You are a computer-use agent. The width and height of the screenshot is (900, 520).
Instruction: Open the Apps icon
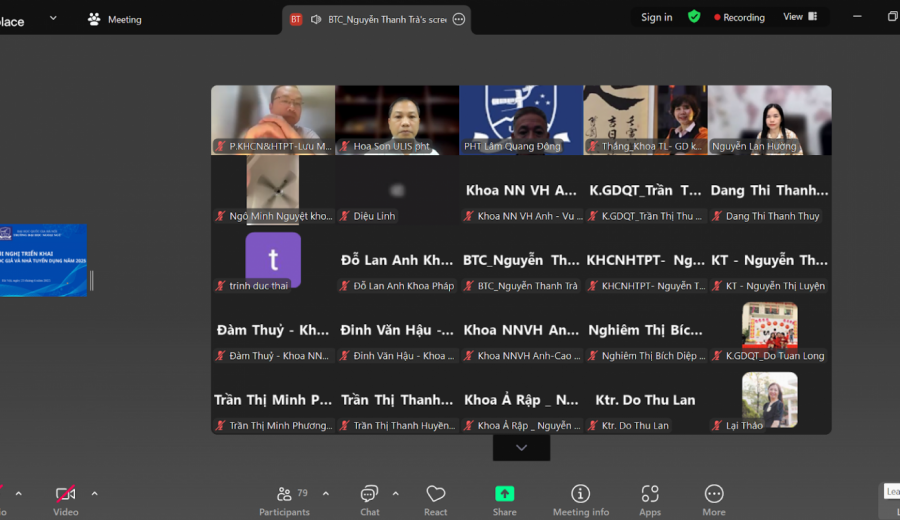pyautogui.click(x=650, y=500)
